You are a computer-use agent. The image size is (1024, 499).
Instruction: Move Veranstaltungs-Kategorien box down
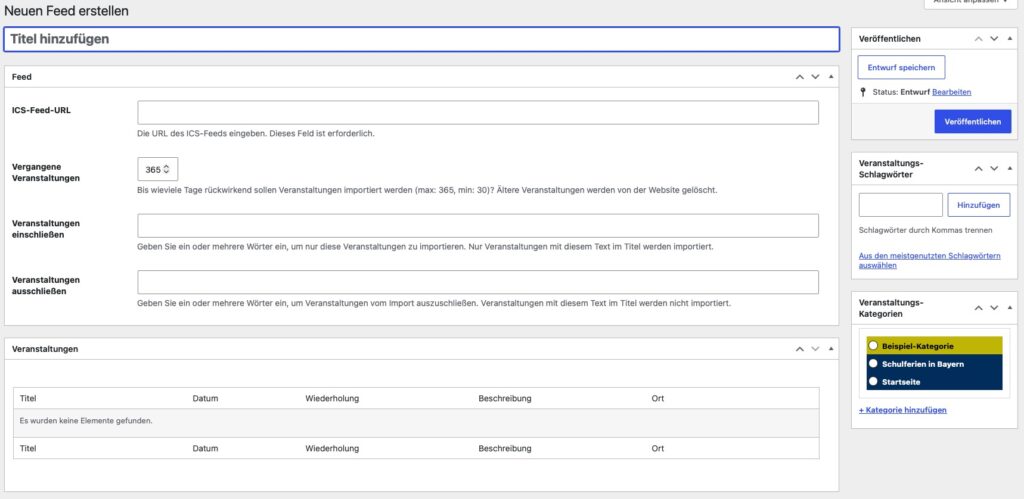(x=994, y=308)
